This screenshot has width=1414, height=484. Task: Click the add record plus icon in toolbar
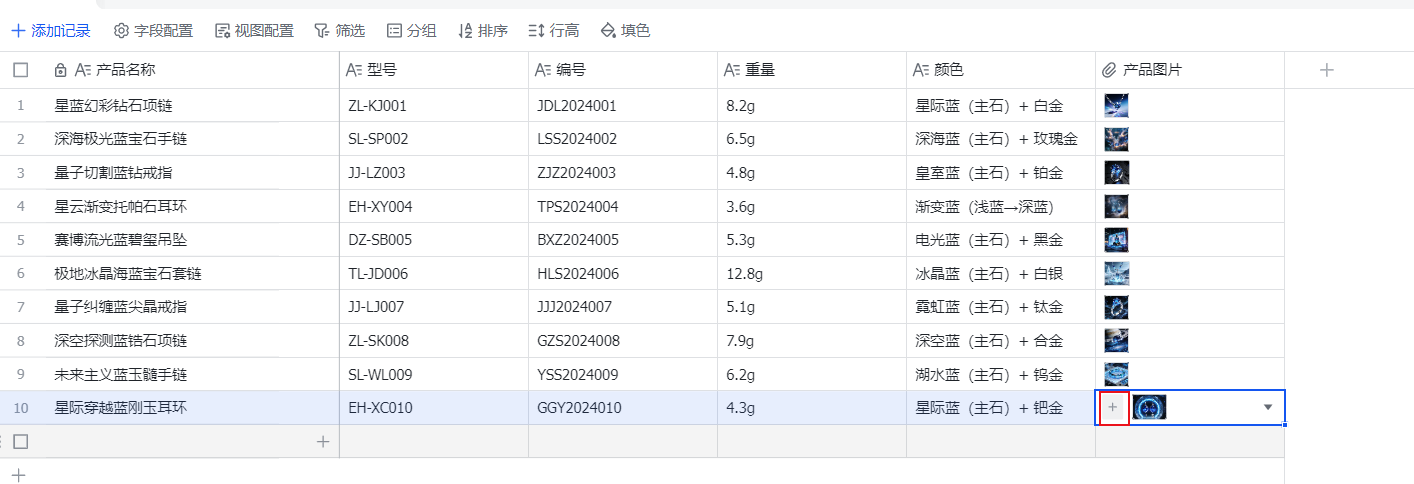18,31
